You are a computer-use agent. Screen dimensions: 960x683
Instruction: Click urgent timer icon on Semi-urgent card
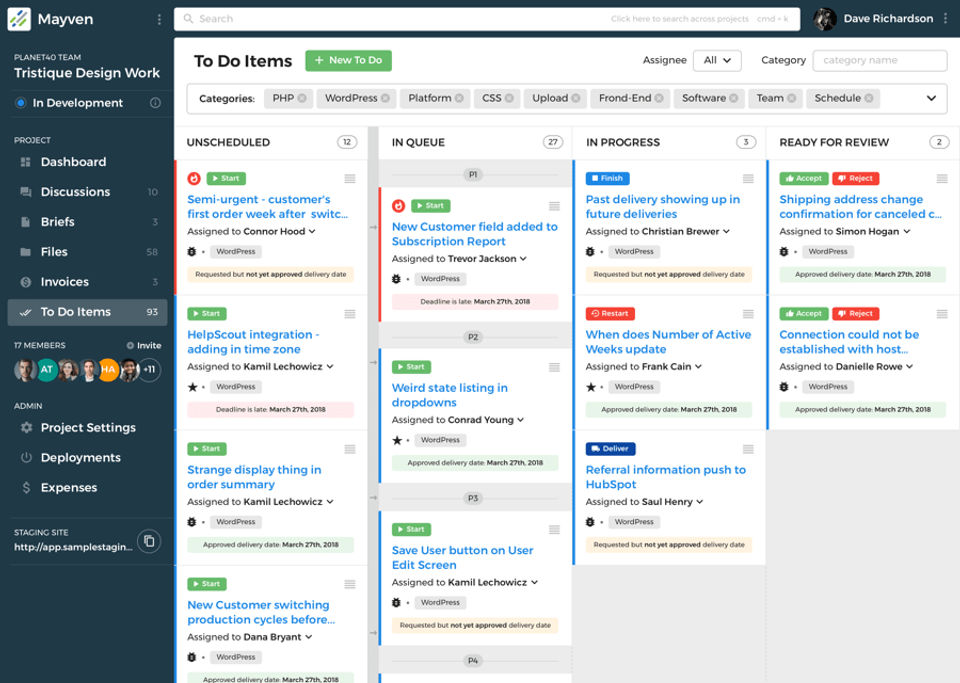coord(194,179)
